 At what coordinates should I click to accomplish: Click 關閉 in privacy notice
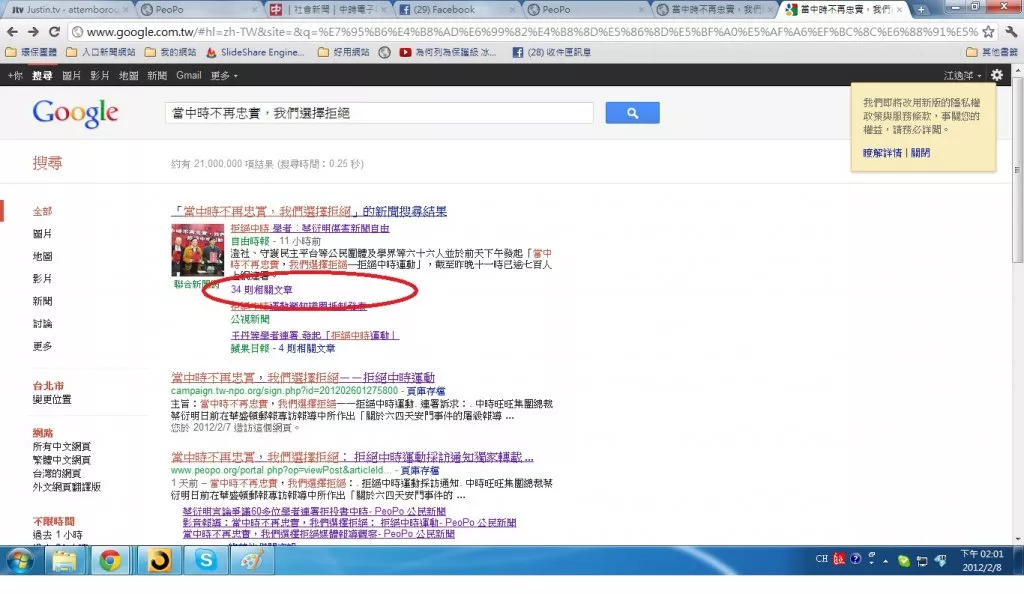coord(920,153)
